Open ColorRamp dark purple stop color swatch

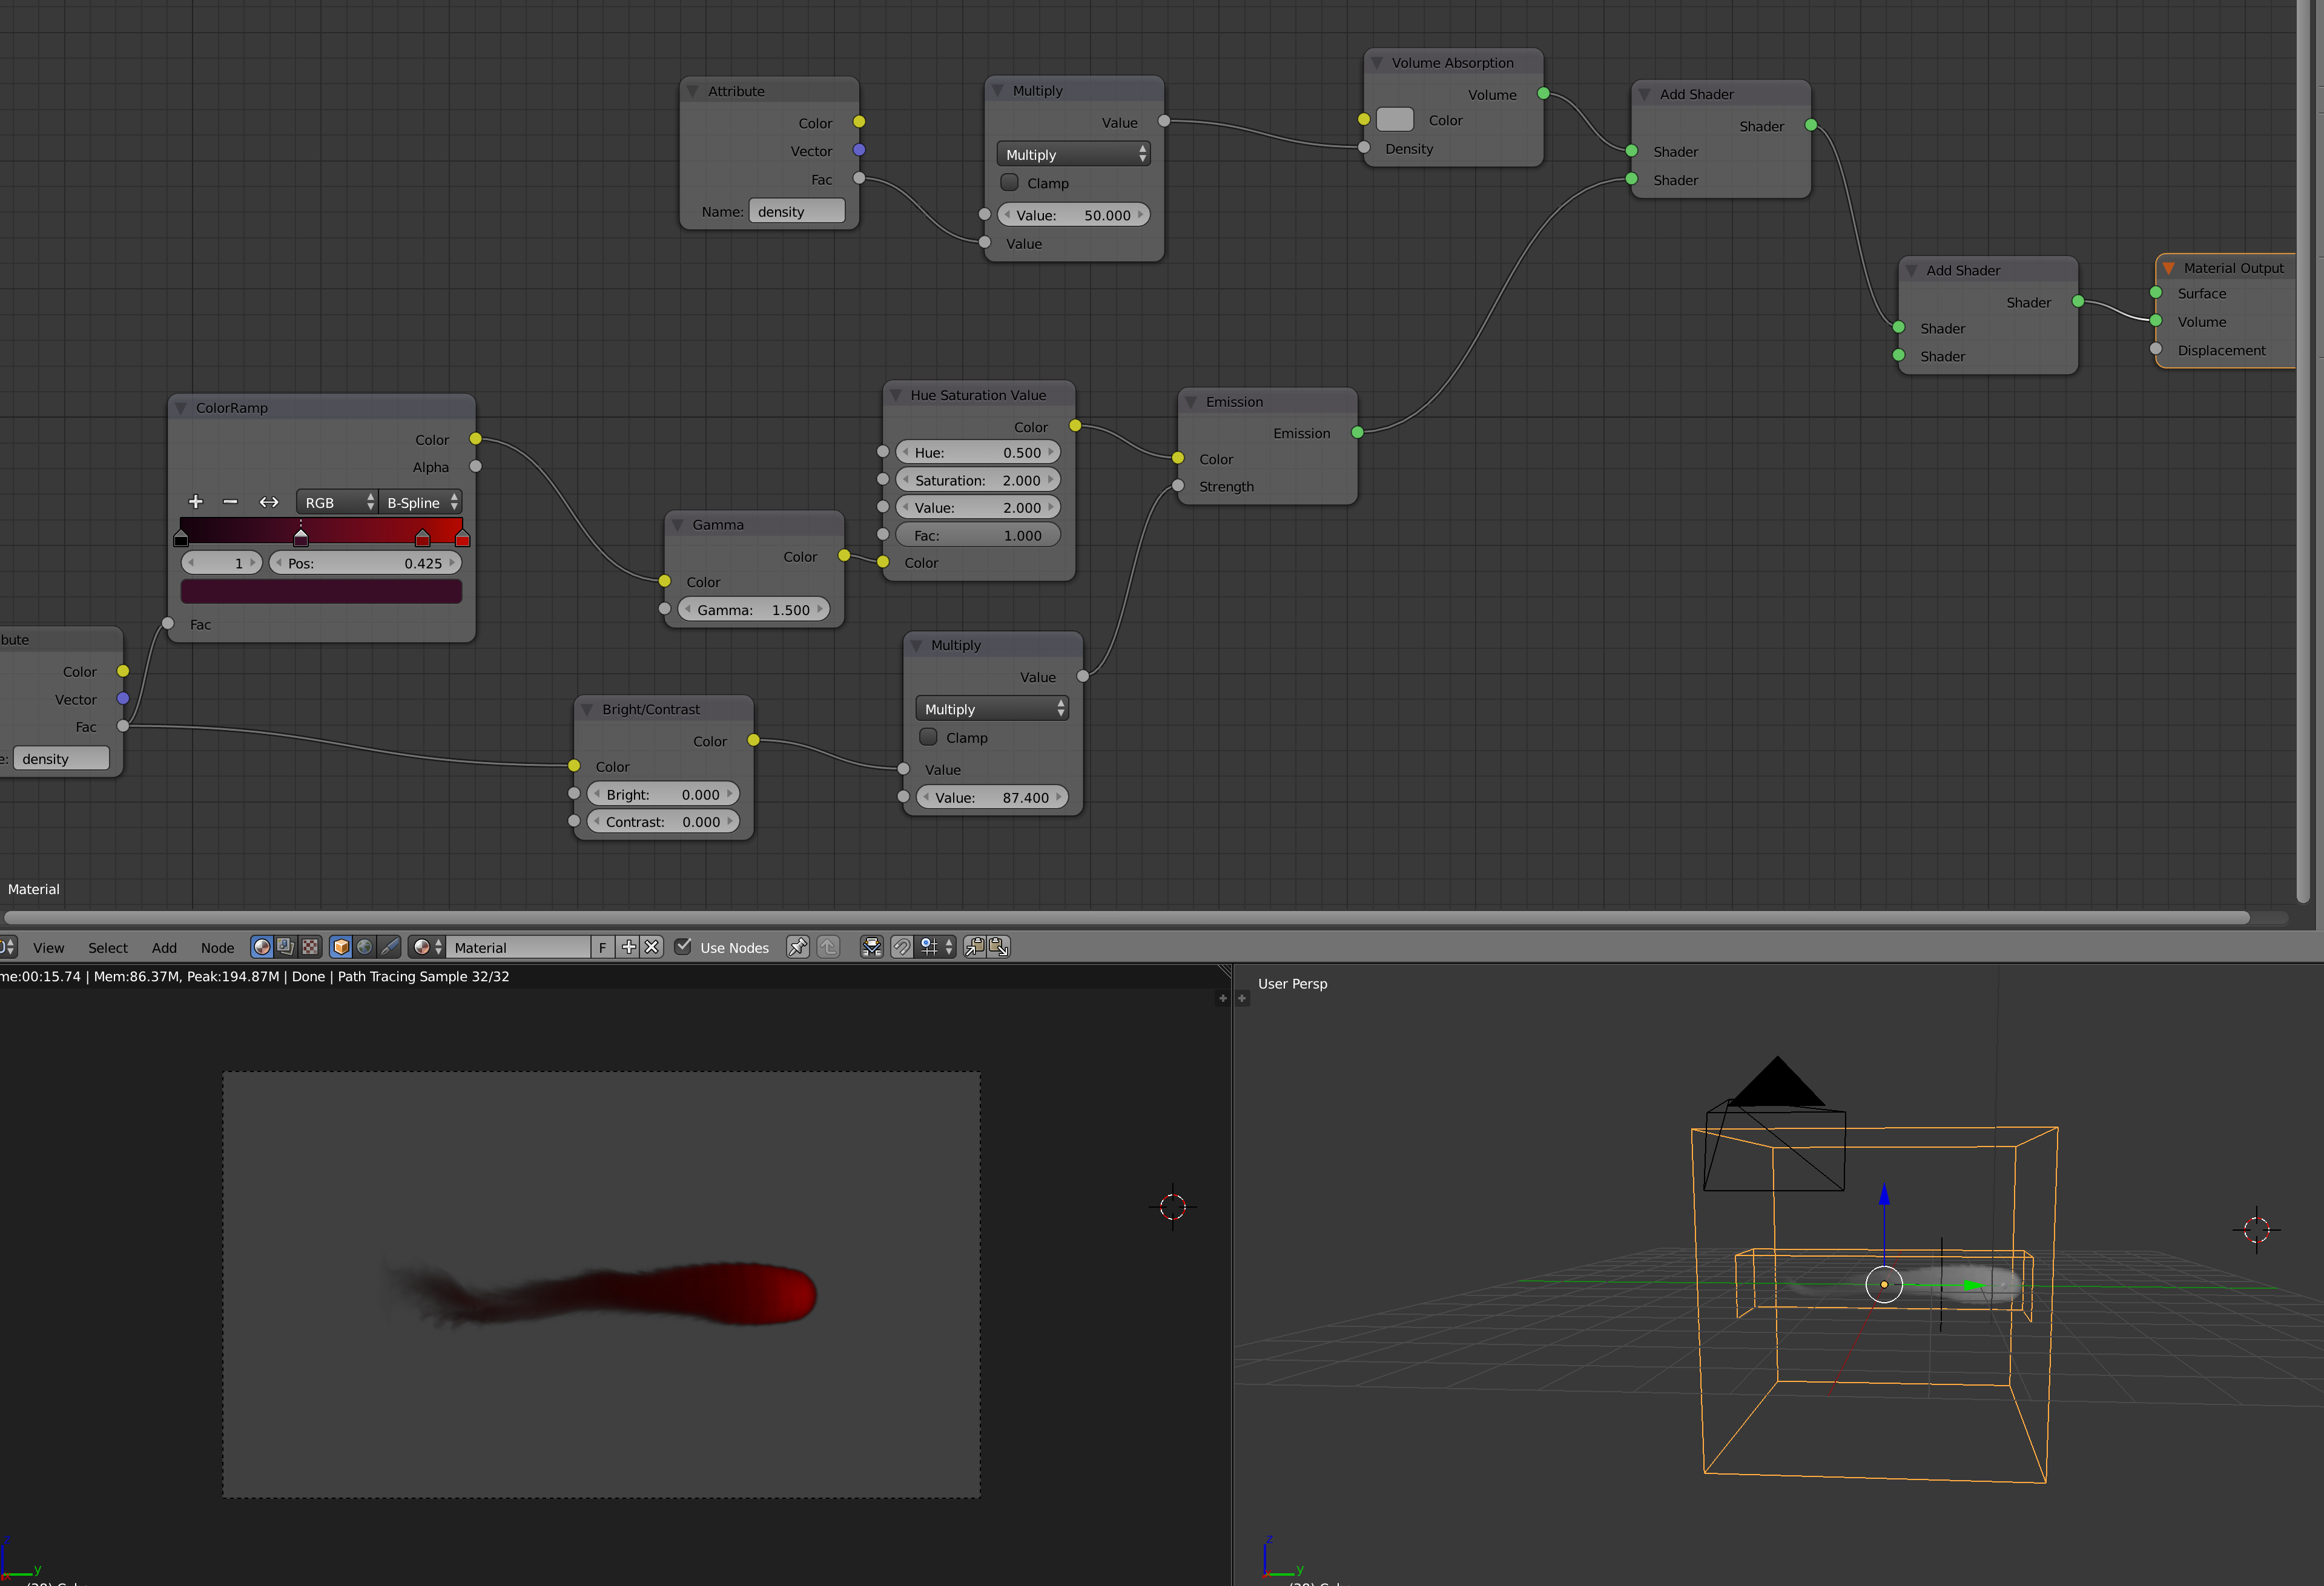[321, 591]
